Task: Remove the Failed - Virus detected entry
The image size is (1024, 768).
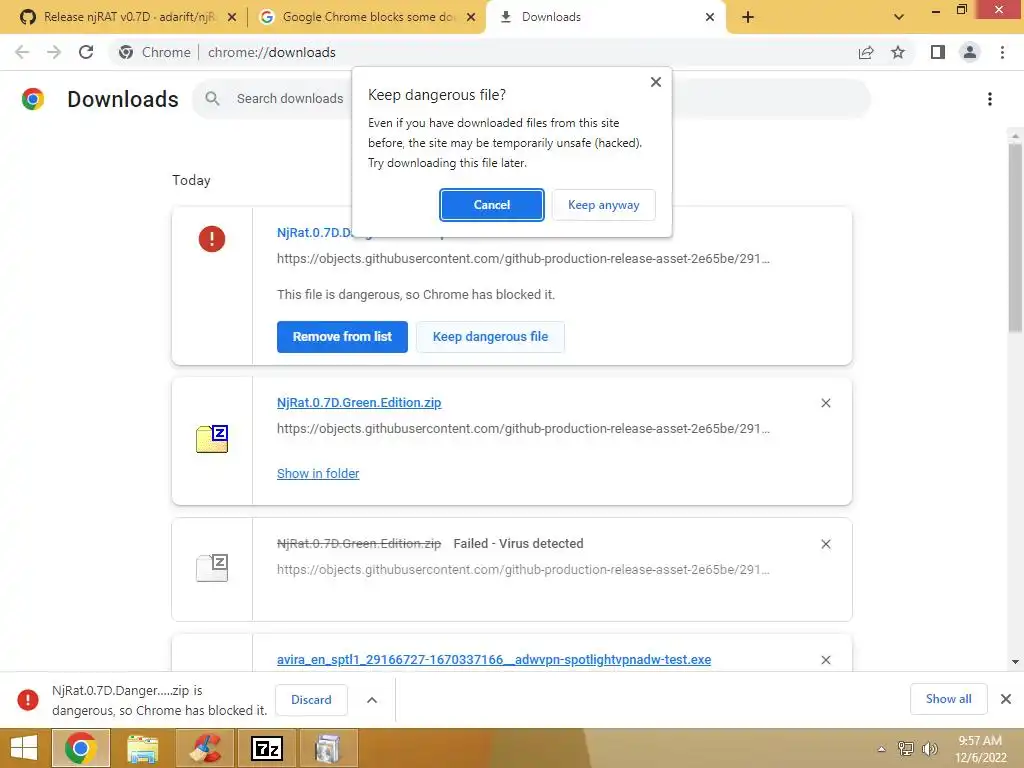Action: point(825,544)
